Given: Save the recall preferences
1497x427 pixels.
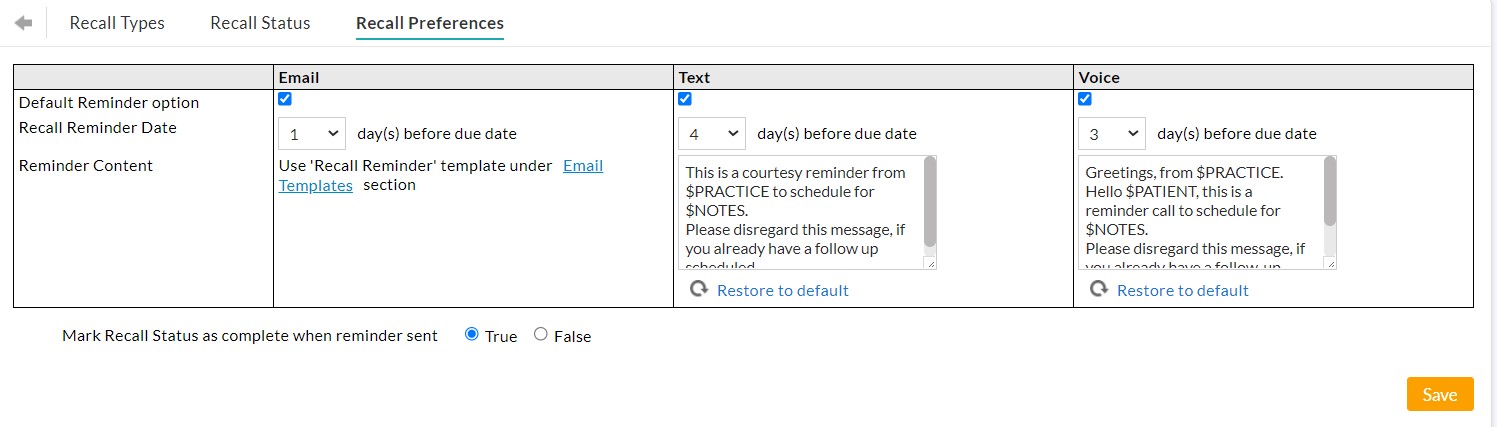Looking at the screenshot, I should tap(1440, 394).
